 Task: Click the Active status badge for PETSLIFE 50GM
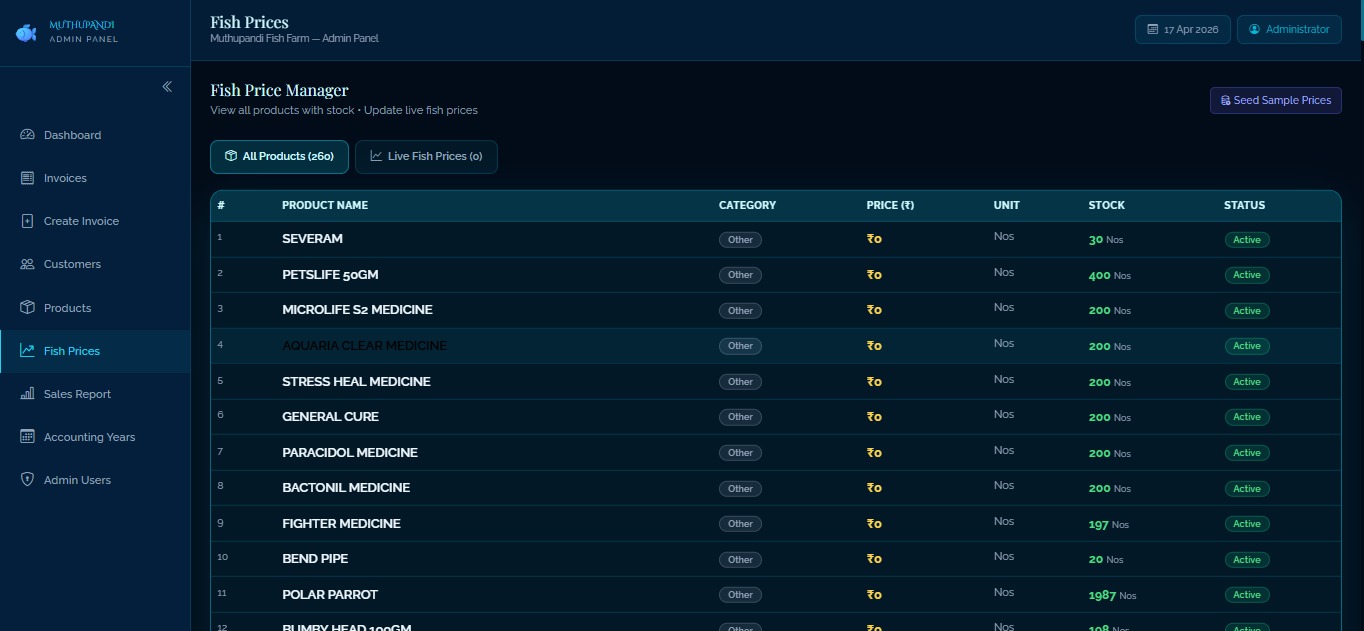click(x=1246, y=275)
